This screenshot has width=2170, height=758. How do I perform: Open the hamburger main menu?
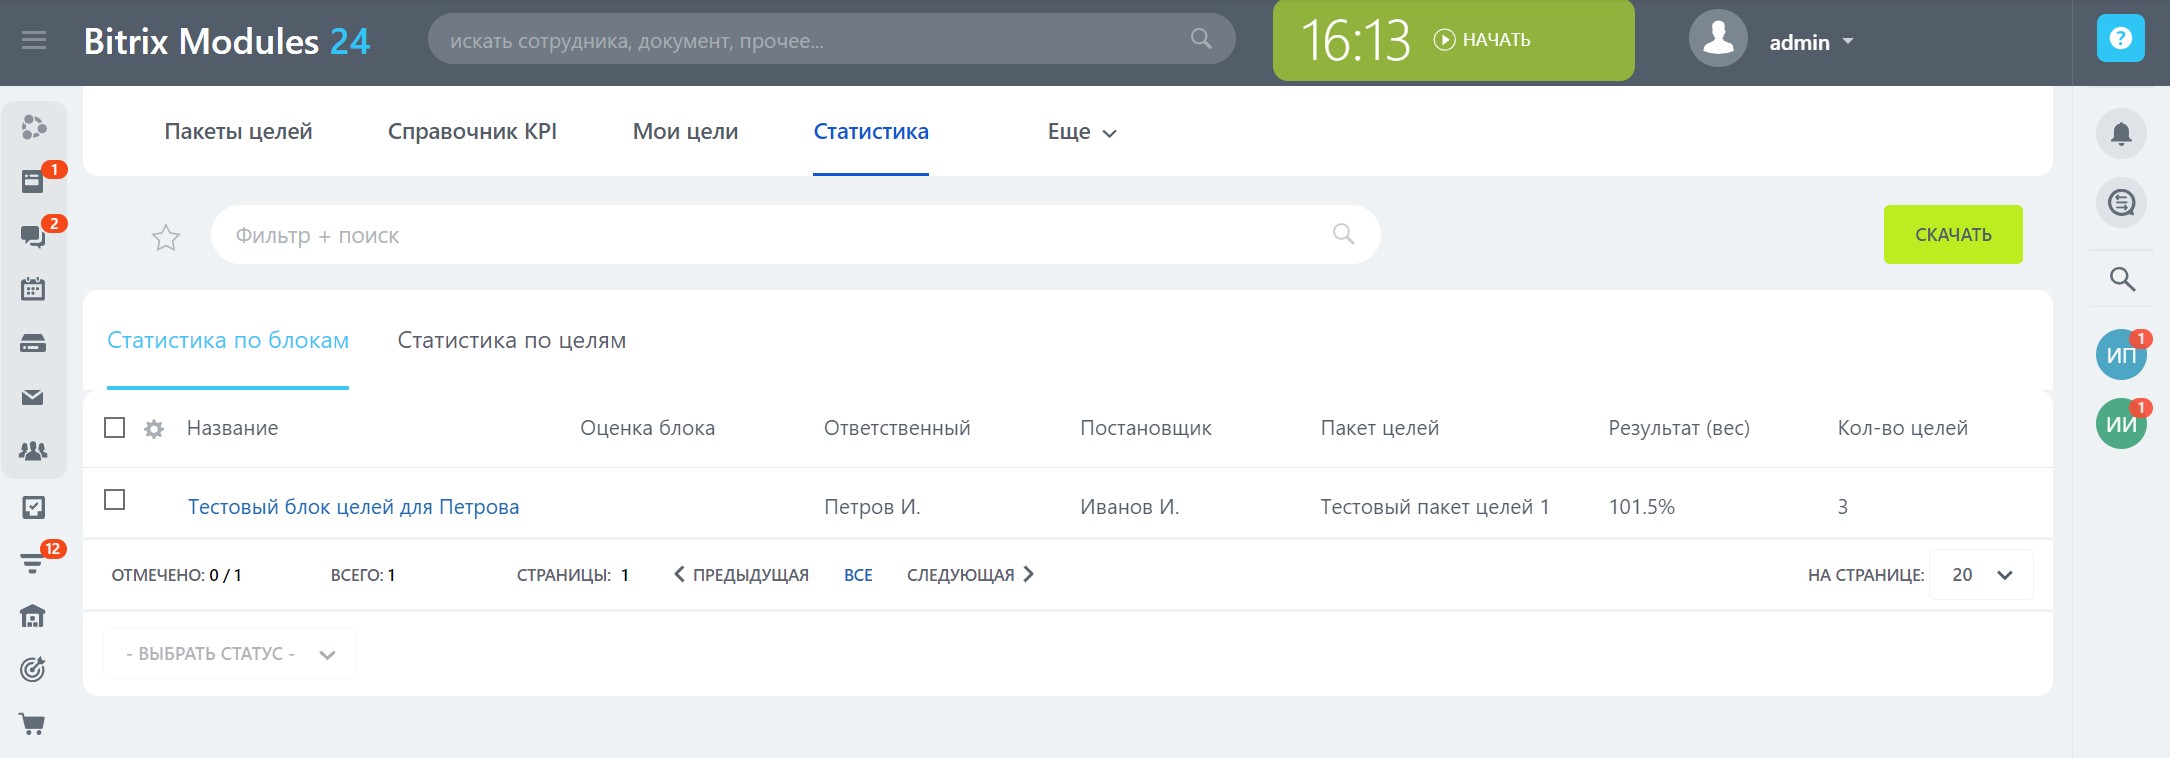(x=34, y=41)
